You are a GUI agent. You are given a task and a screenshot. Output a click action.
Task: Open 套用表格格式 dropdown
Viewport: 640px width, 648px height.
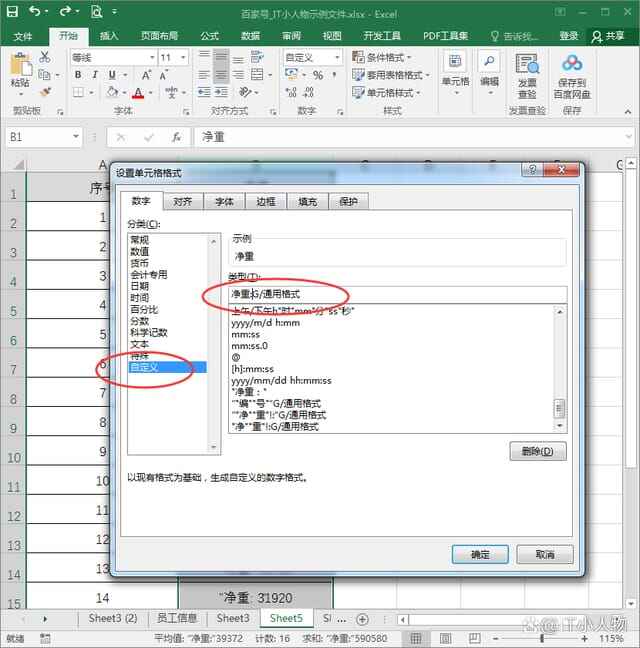click(391, 75)
